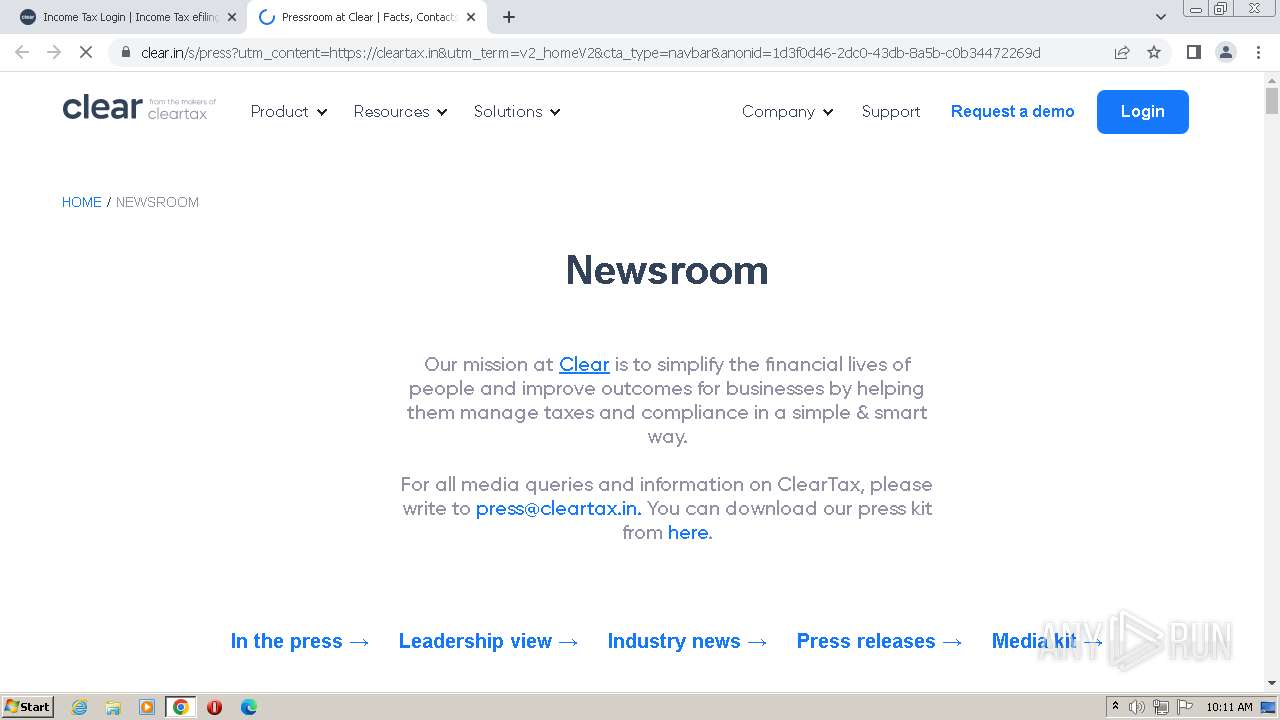Expand the Solutions dropdown menu

[517, 112]
